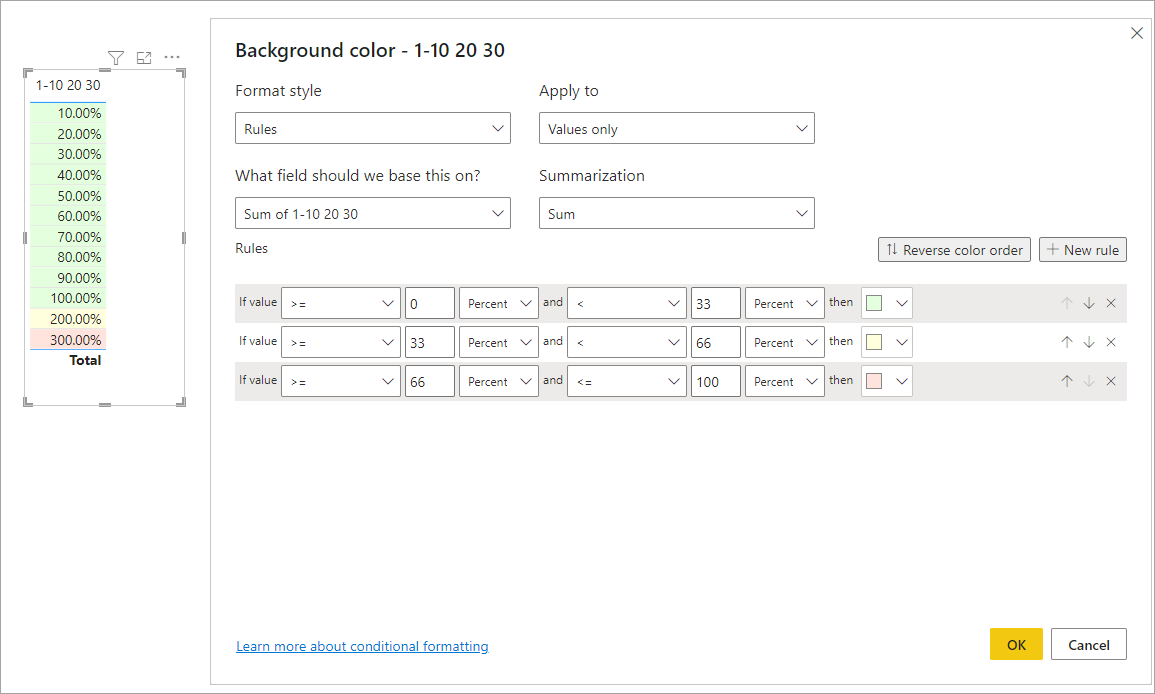The width and height of the screenshot is (1155, 694).
Task: Delete the third rule (66 to 100)
Action: click(1111, 381)
